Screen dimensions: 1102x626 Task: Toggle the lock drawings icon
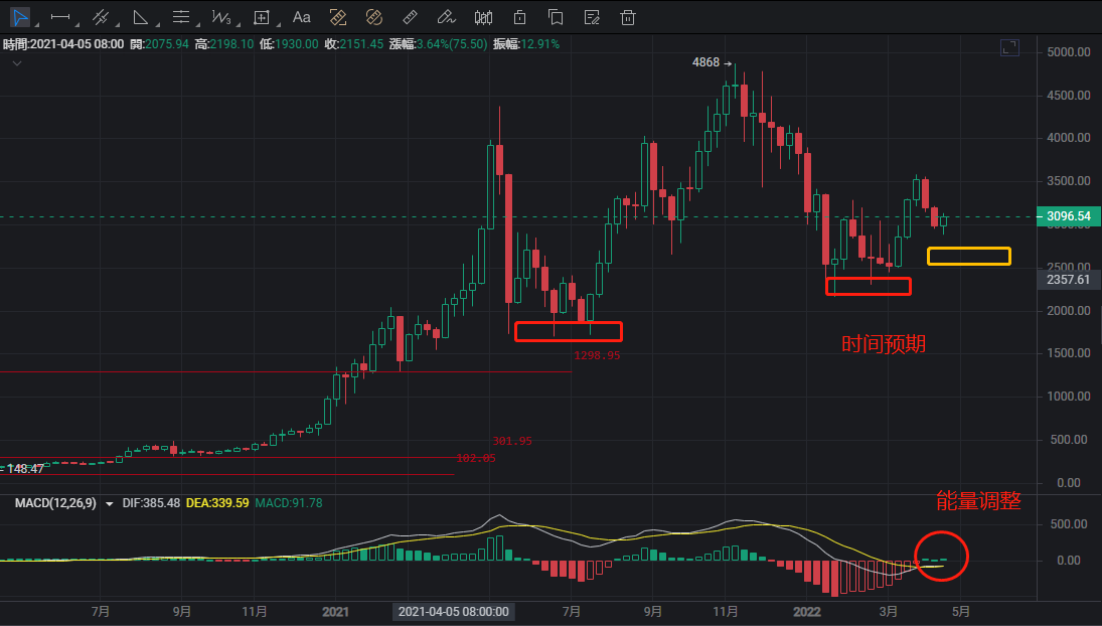[520, 17]
